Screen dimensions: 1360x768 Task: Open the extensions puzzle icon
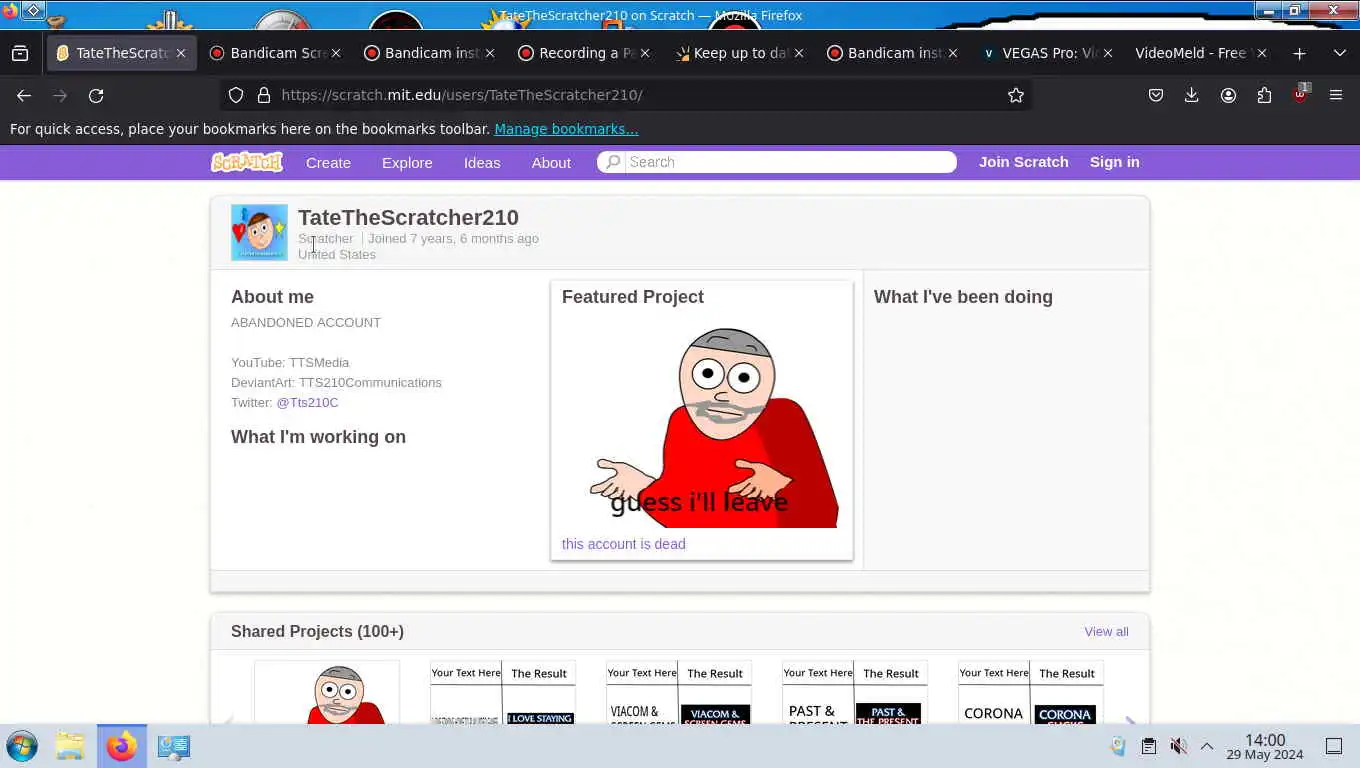pos(1264,95)
